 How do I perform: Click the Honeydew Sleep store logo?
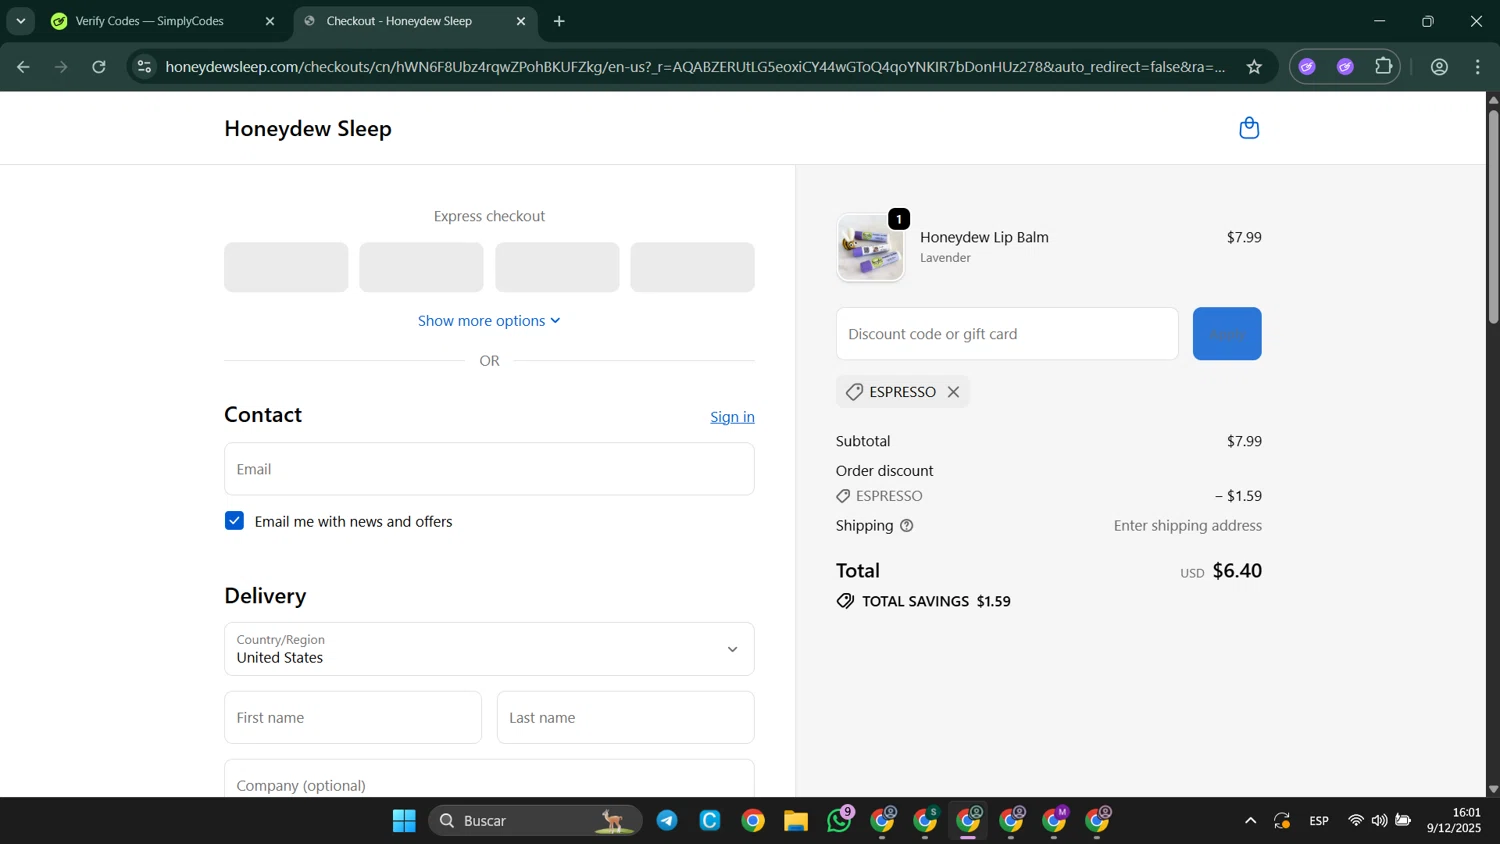(308, 129)
